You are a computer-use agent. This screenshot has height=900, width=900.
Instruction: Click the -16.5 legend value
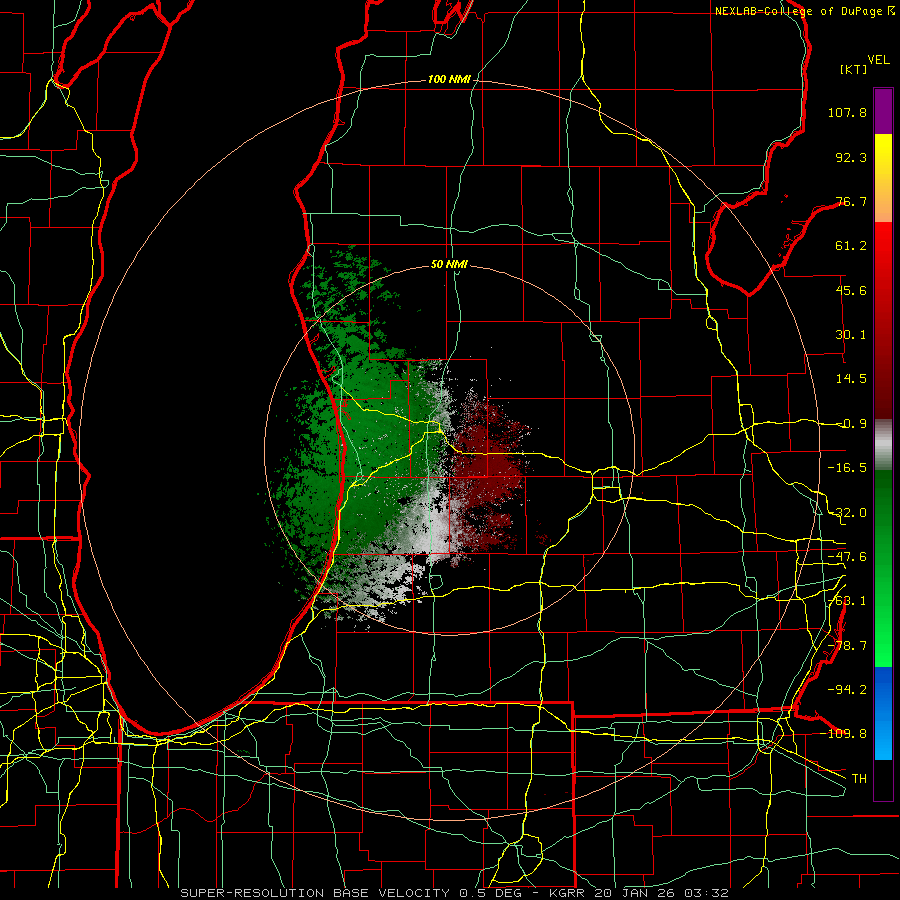[847, 468]
